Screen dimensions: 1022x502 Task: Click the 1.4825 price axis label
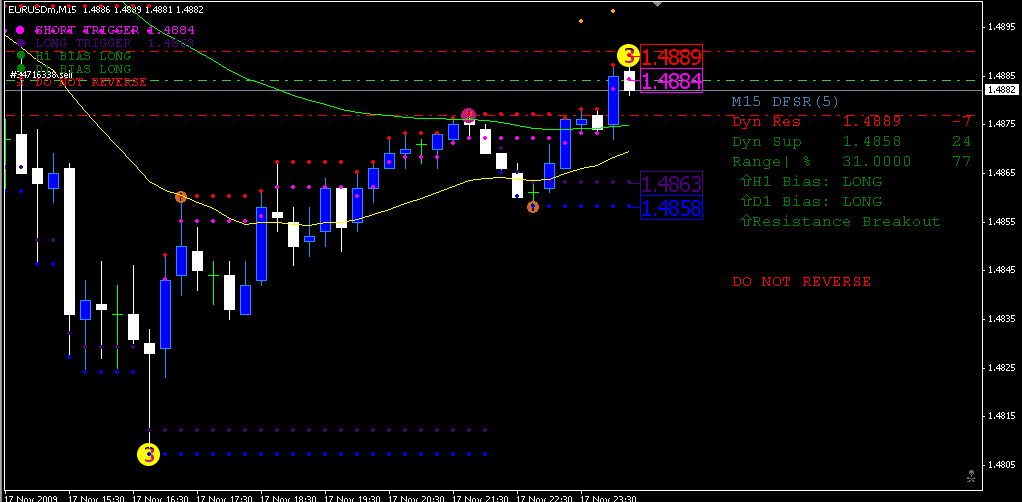pos(1002,368)
